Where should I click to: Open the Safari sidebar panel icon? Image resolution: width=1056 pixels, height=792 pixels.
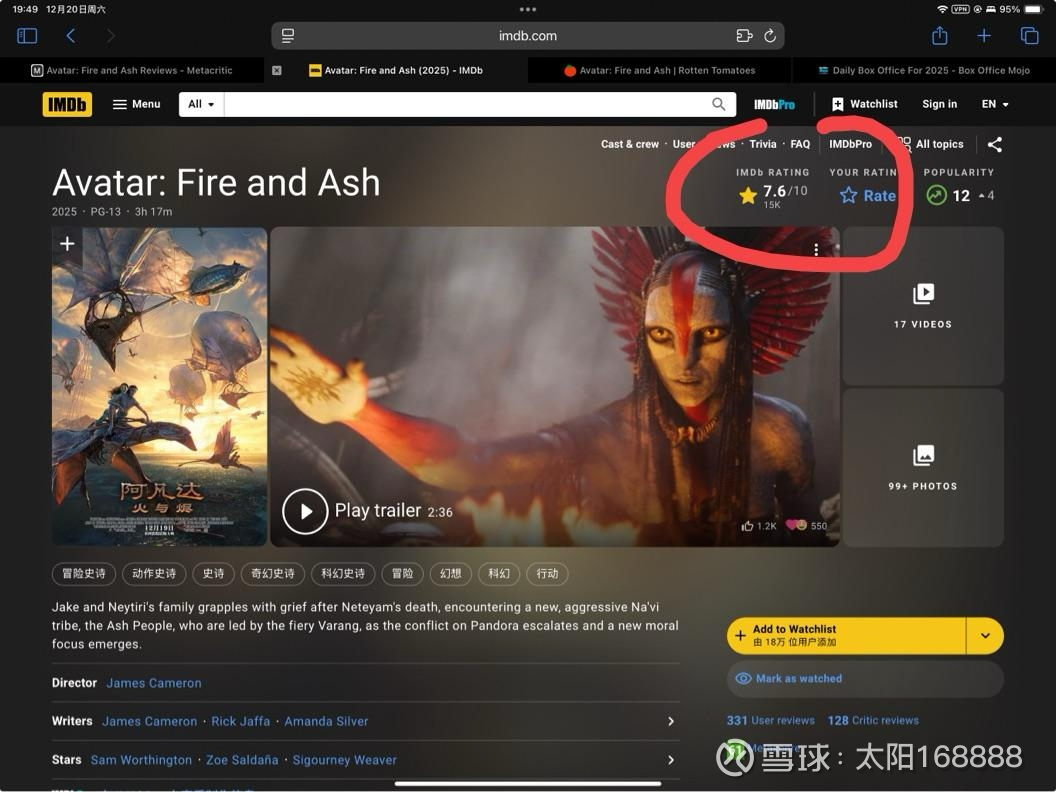tap(27, 36)
